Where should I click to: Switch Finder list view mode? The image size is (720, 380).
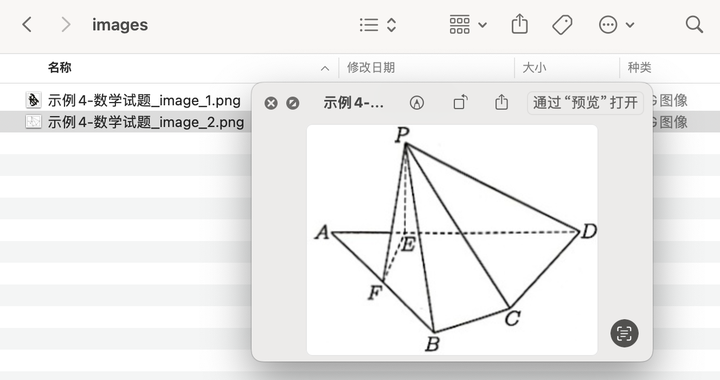coord(369,25)
